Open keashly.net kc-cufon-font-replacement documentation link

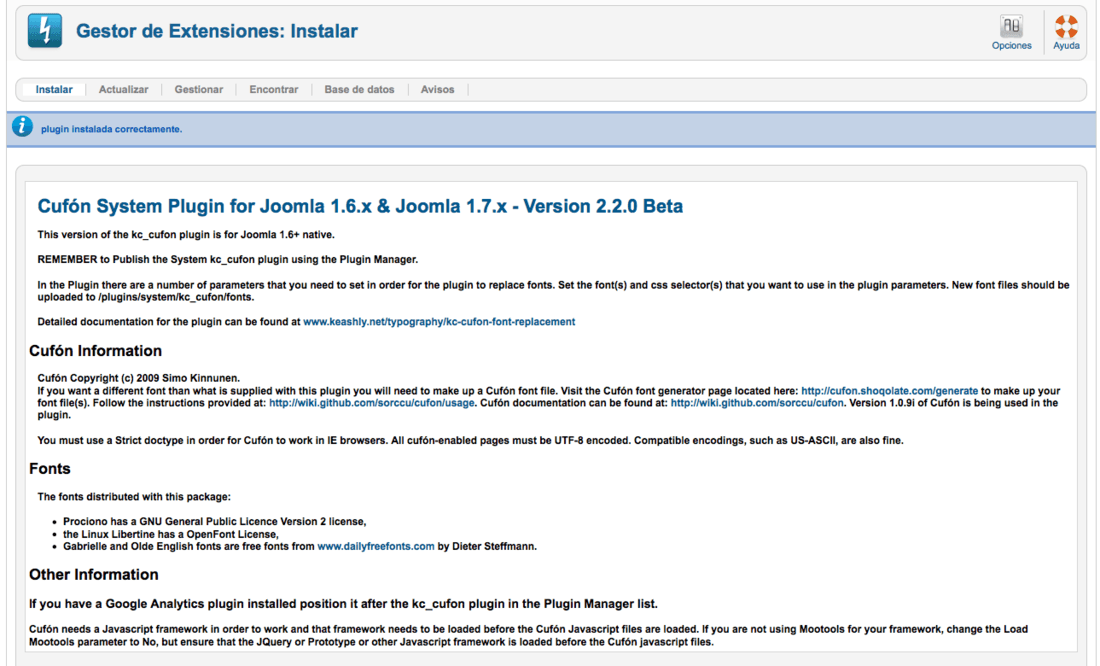439,322
